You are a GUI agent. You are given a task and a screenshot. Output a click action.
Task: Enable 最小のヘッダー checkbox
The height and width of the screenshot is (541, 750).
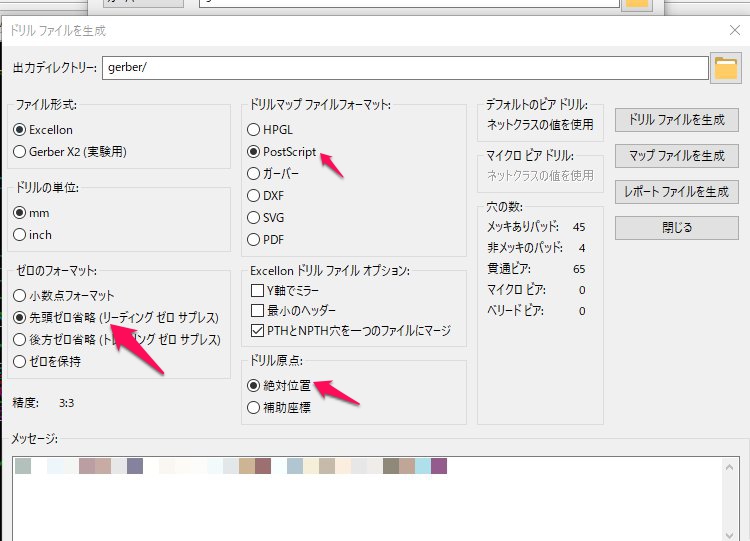coord(257,311)
